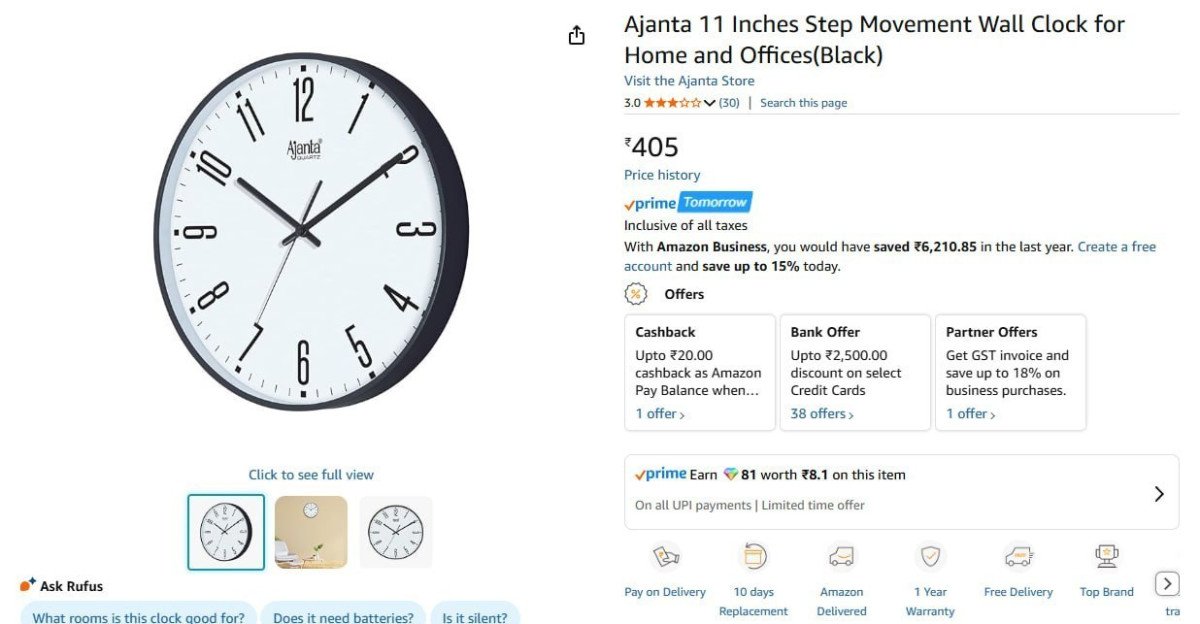Viewport: 1200px width, 624px height.
Task: Visit the Ajanta Store link
Action: [x=689, y=81]
